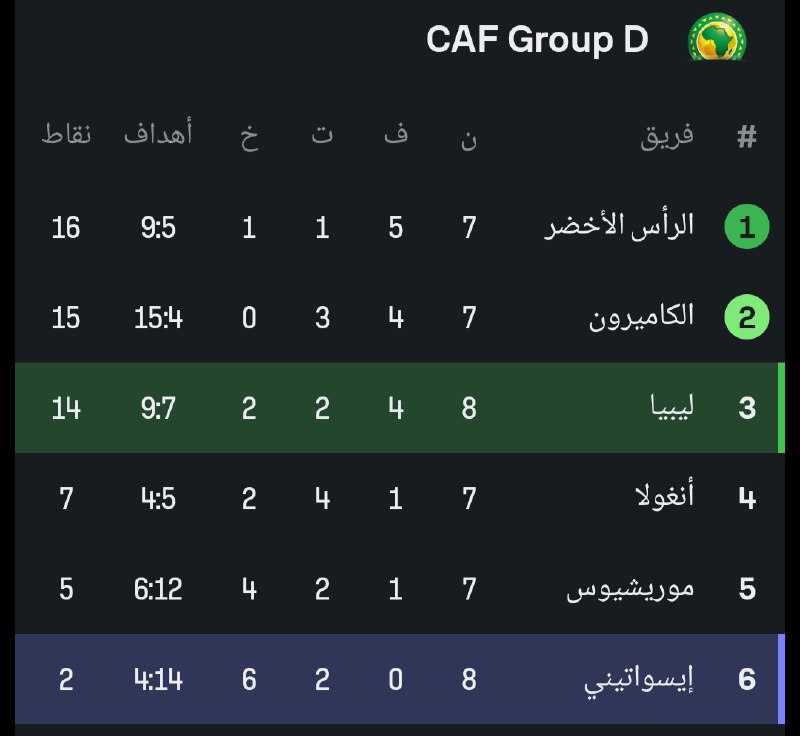Click the أهداف goals column header
This screenshot has width=800, height=736.
coord(158,132)
